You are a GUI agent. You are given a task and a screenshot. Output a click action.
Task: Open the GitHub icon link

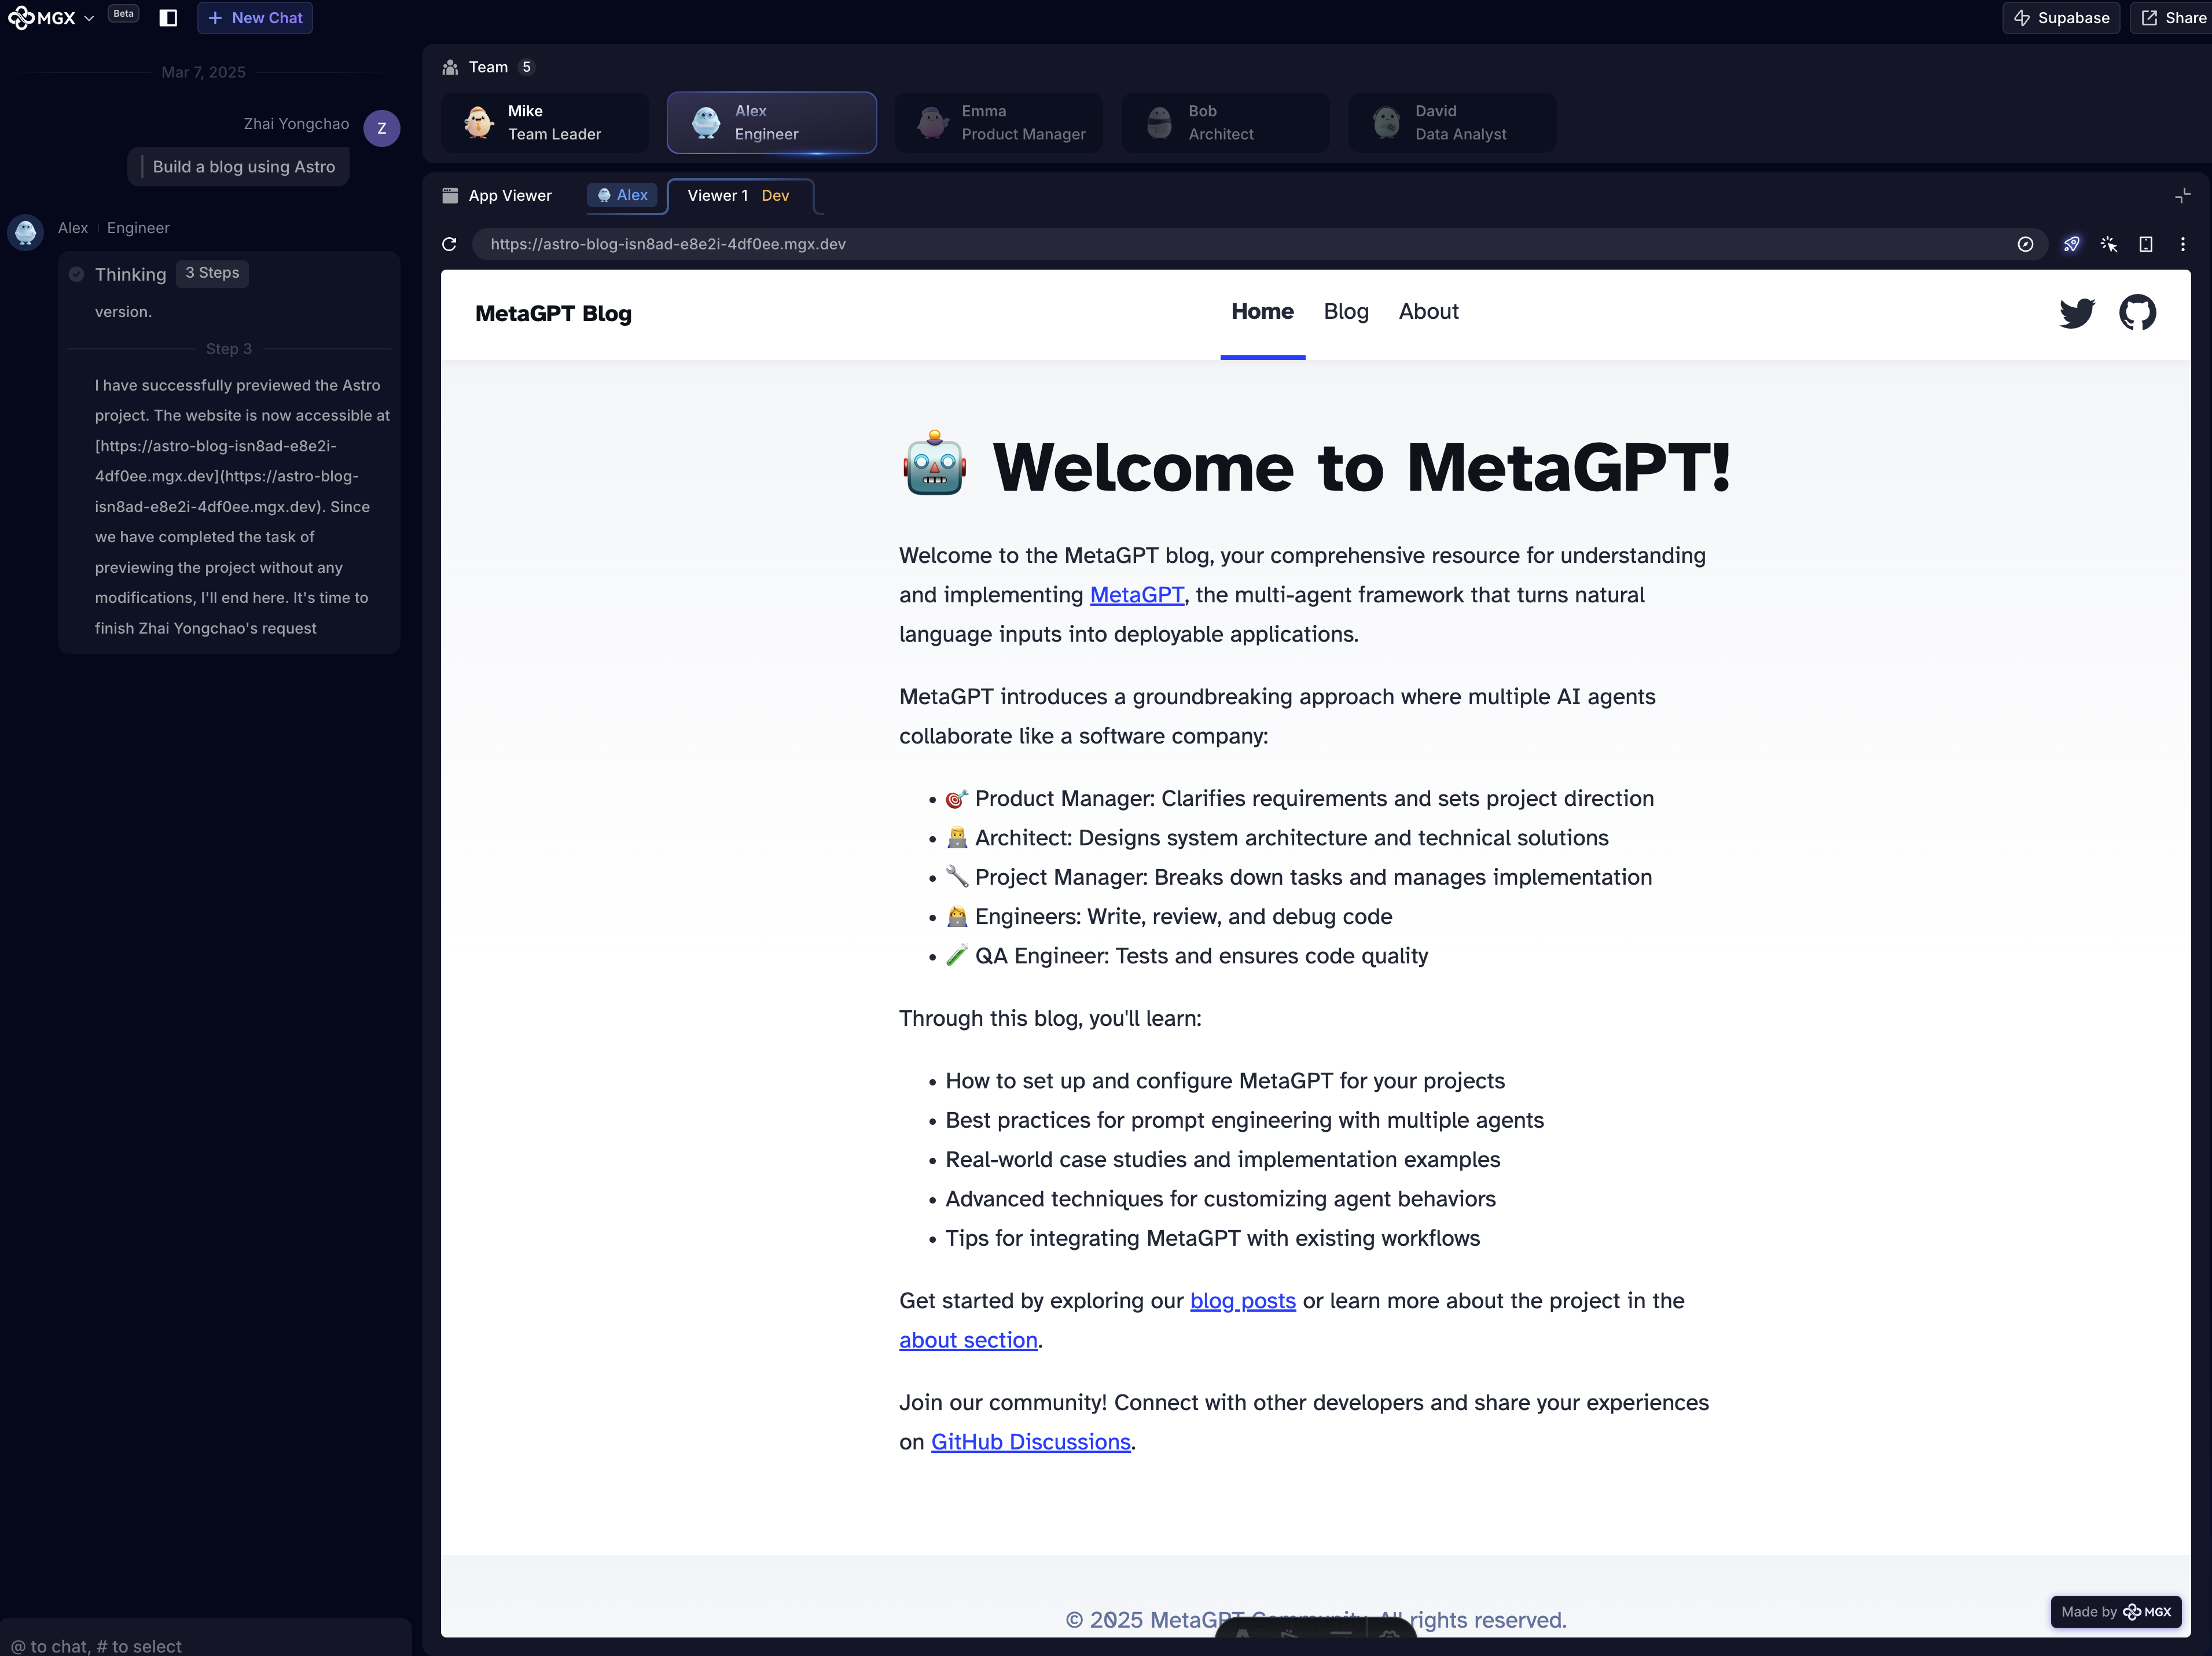(x=2137, y=313)
